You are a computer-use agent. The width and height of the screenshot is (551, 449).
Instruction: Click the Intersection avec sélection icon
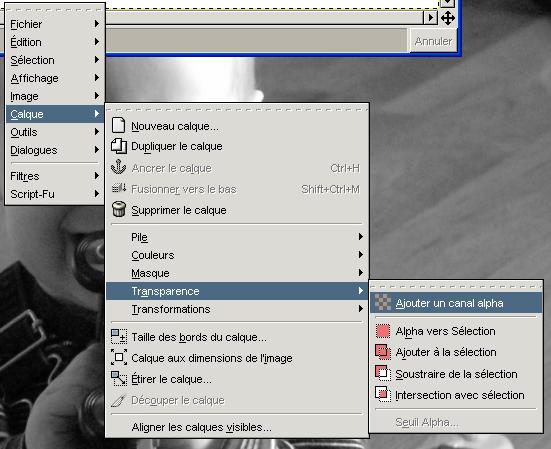(383, 395)
